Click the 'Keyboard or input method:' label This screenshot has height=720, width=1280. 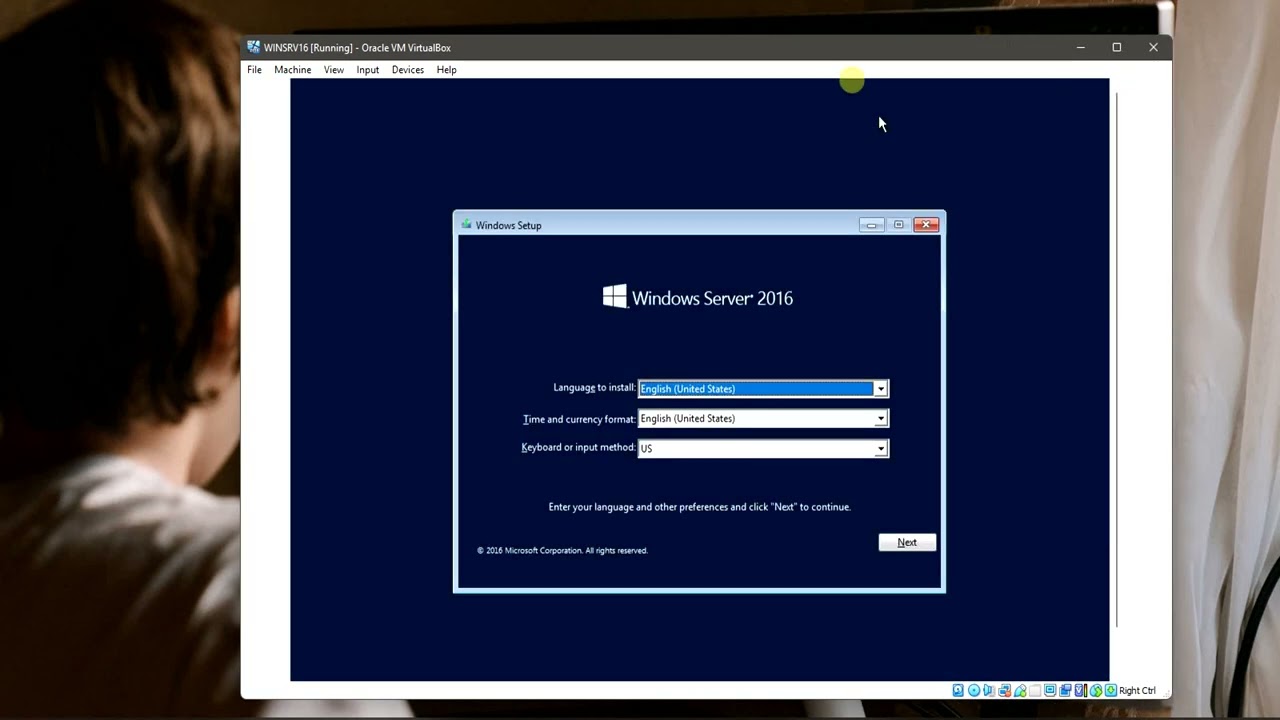click(578, 447)
